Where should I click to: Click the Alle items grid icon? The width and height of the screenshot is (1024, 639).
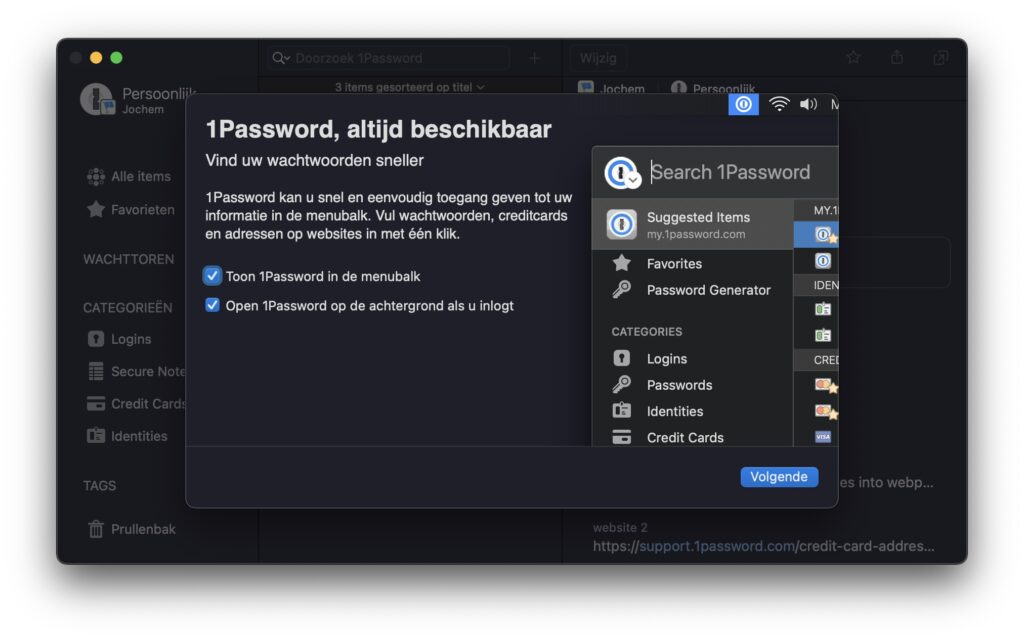(x=96, y=176)
